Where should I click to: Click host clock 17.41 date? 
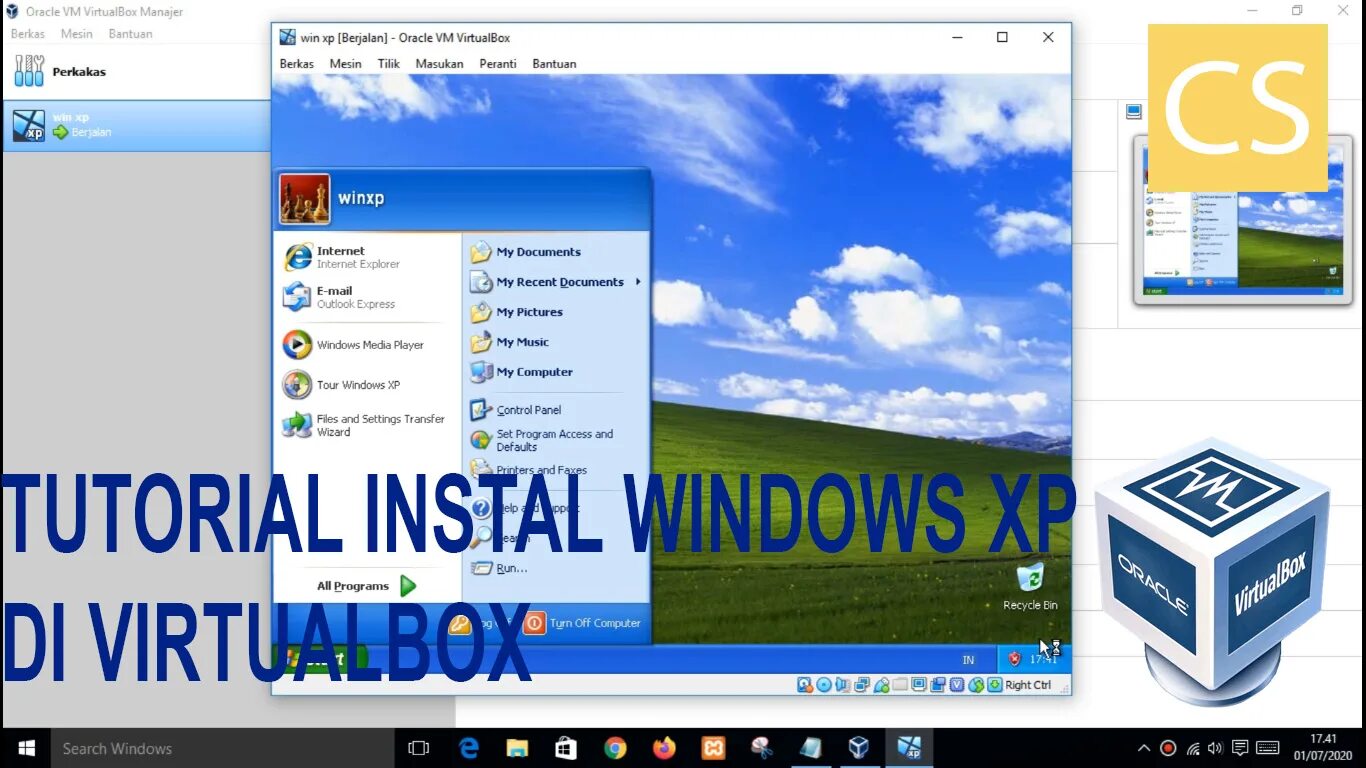point(1322,747)
